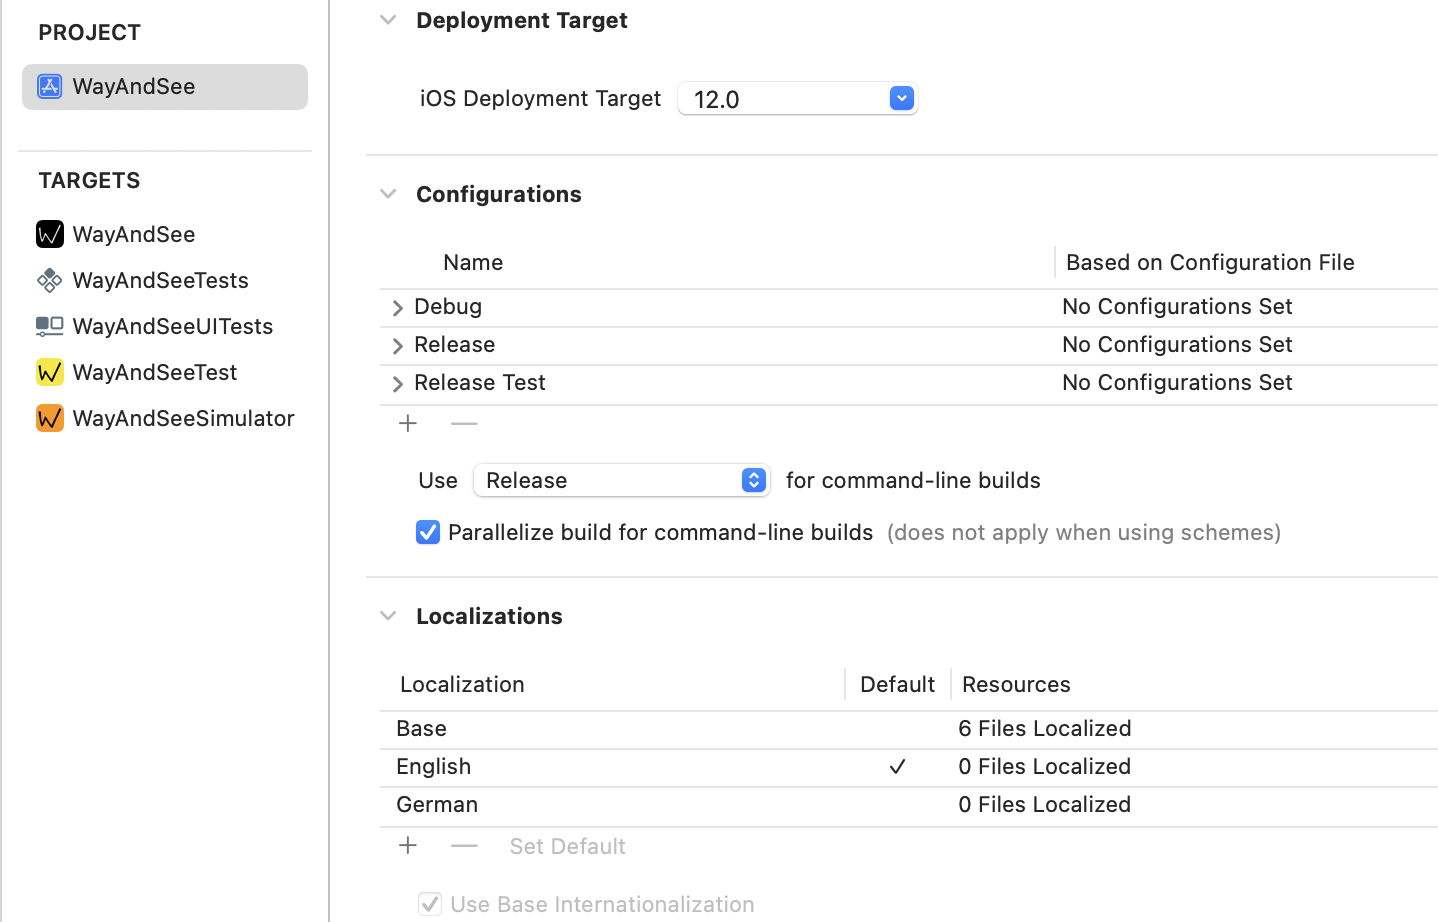
Task: Open the iOS Deployment Target dropdown
Action: point(901,98)
